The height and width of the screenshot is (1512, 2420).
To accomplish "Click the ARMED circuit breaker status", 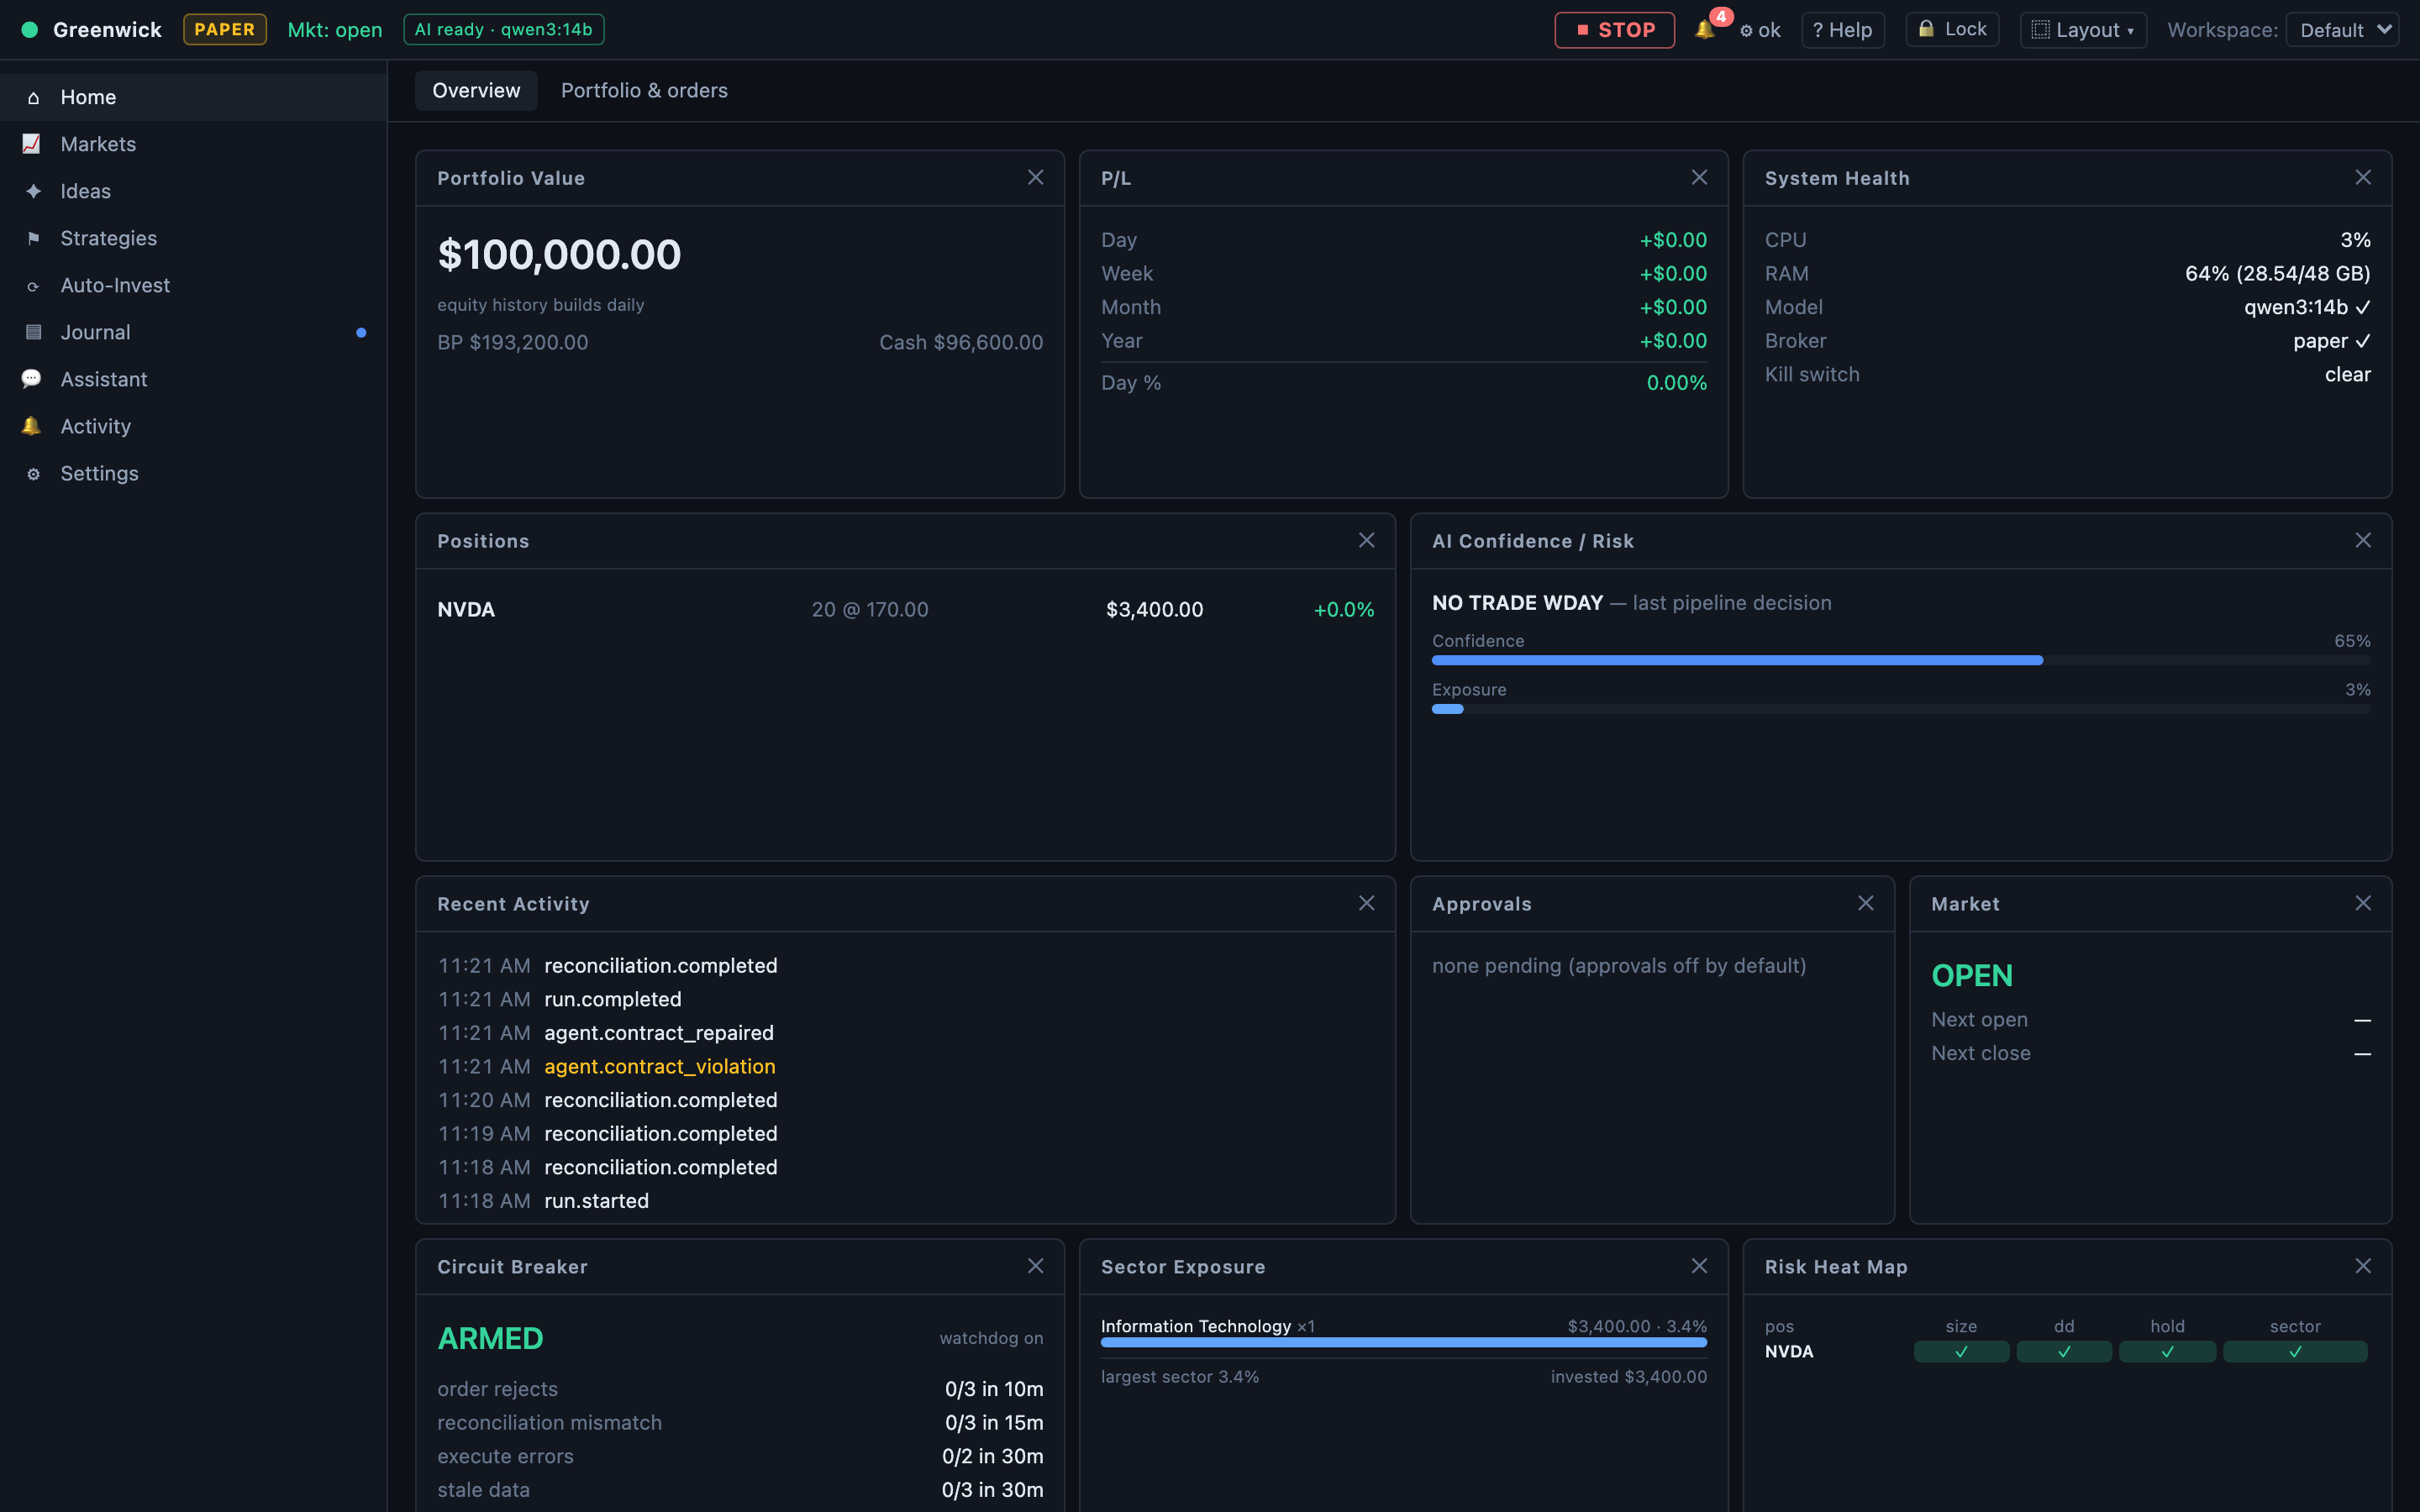I will click(x=490, y=1338).
